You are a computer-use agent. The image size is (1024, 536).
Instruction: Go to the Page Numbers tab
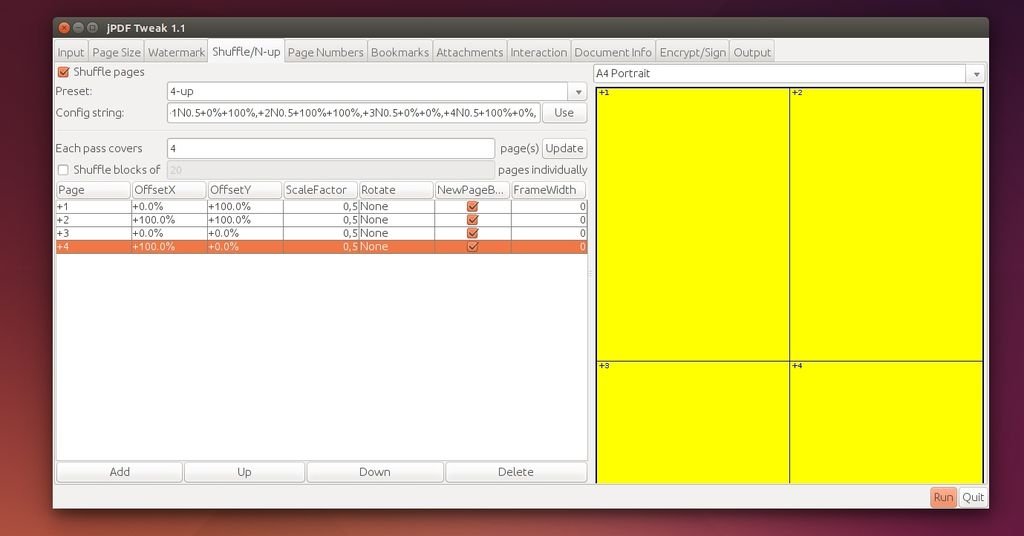(x=325, y=52)
